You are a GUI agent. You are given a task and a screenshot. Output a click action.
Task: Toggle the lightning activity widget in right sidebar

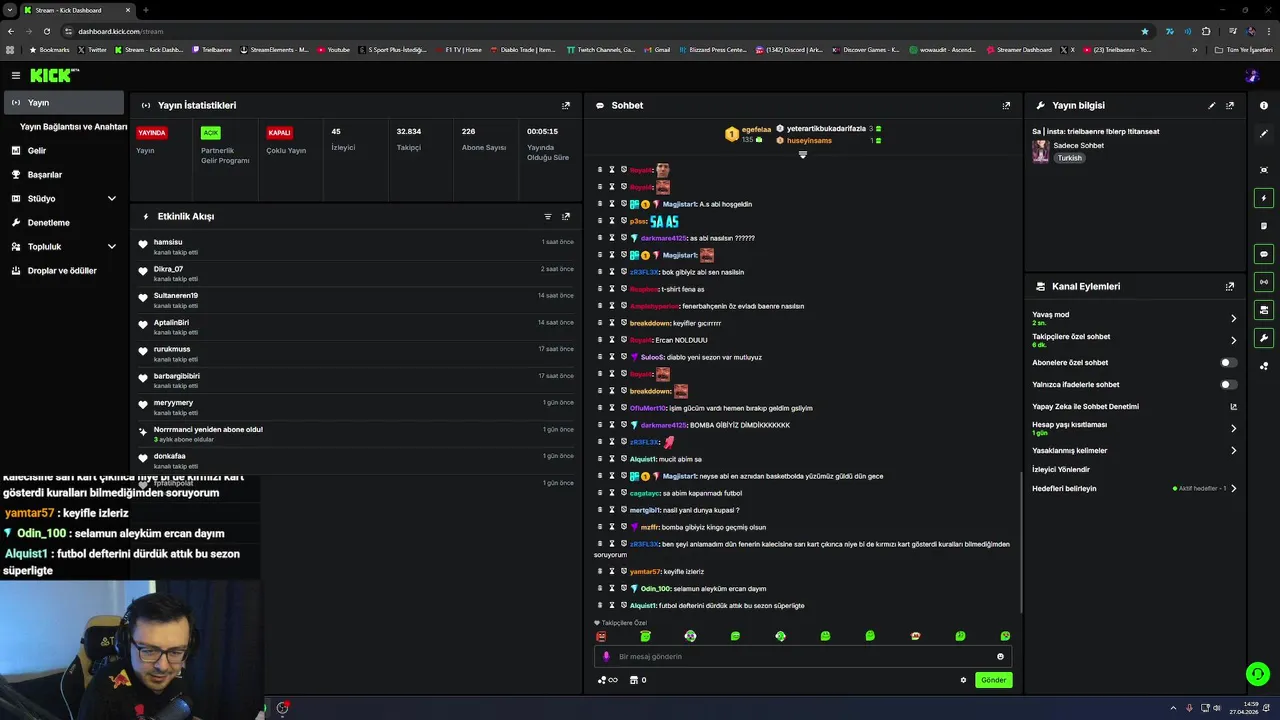point(1264,198)
